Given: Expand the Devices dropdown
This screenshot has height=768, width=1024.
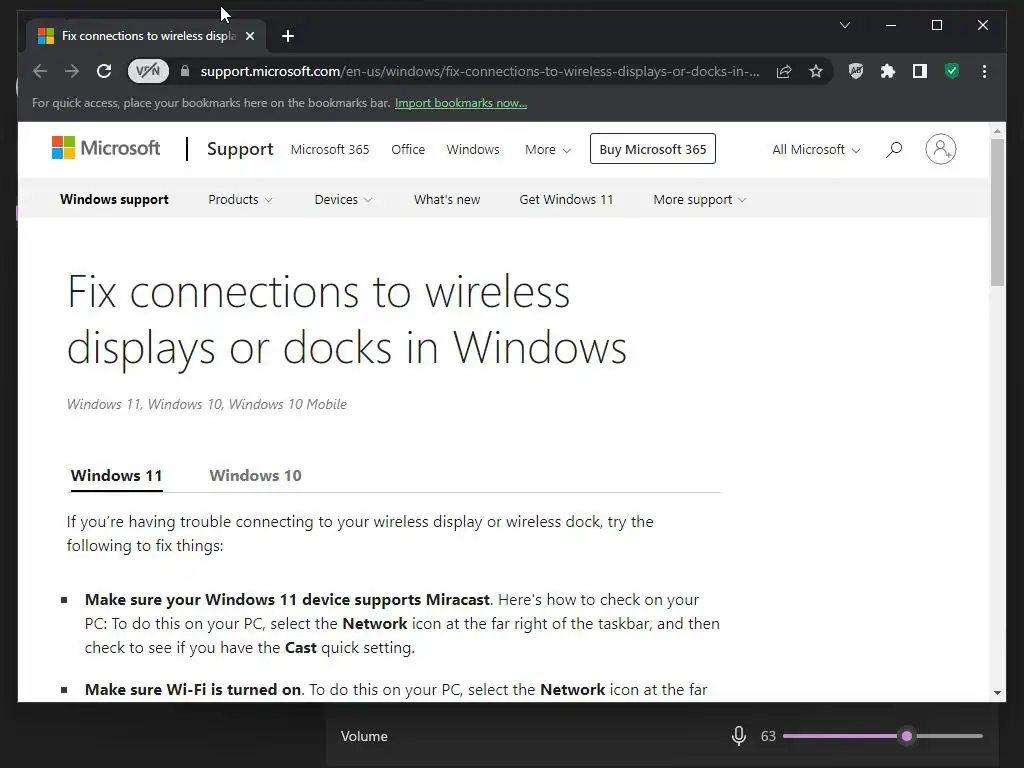Looking at the screenshot, I should tap(343, 199).
